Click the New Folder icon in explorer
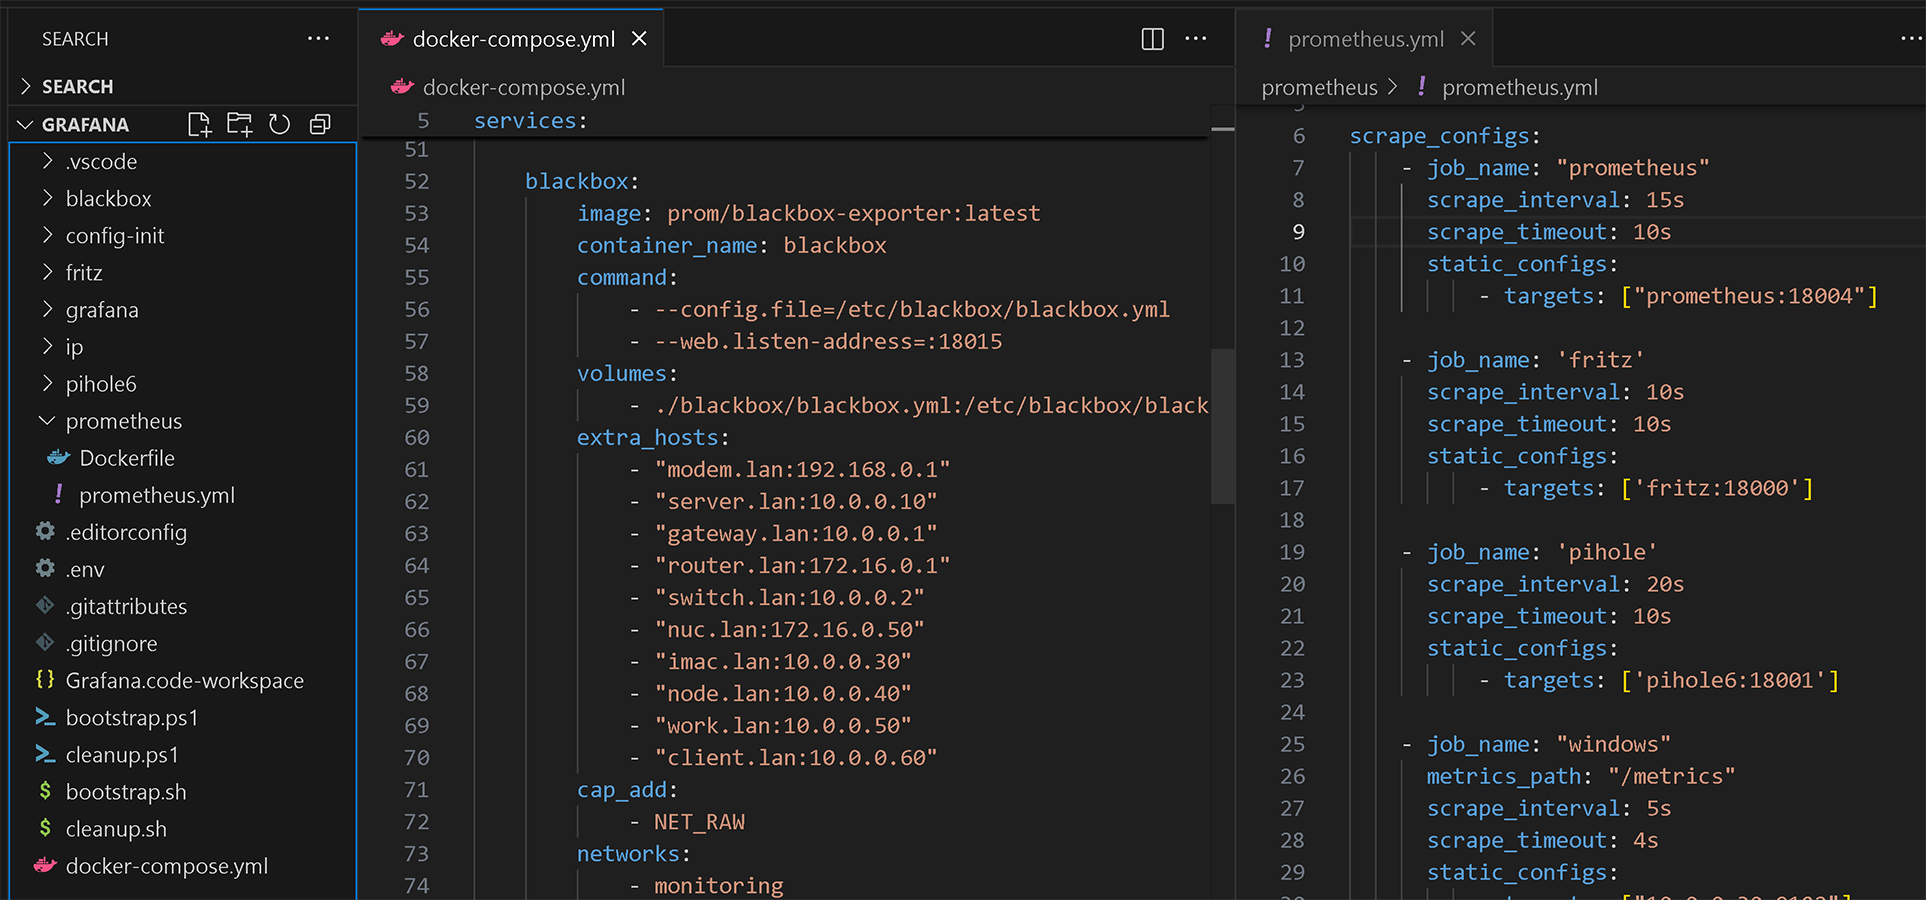Screen dimensions: 1926x900 [239, 124]
